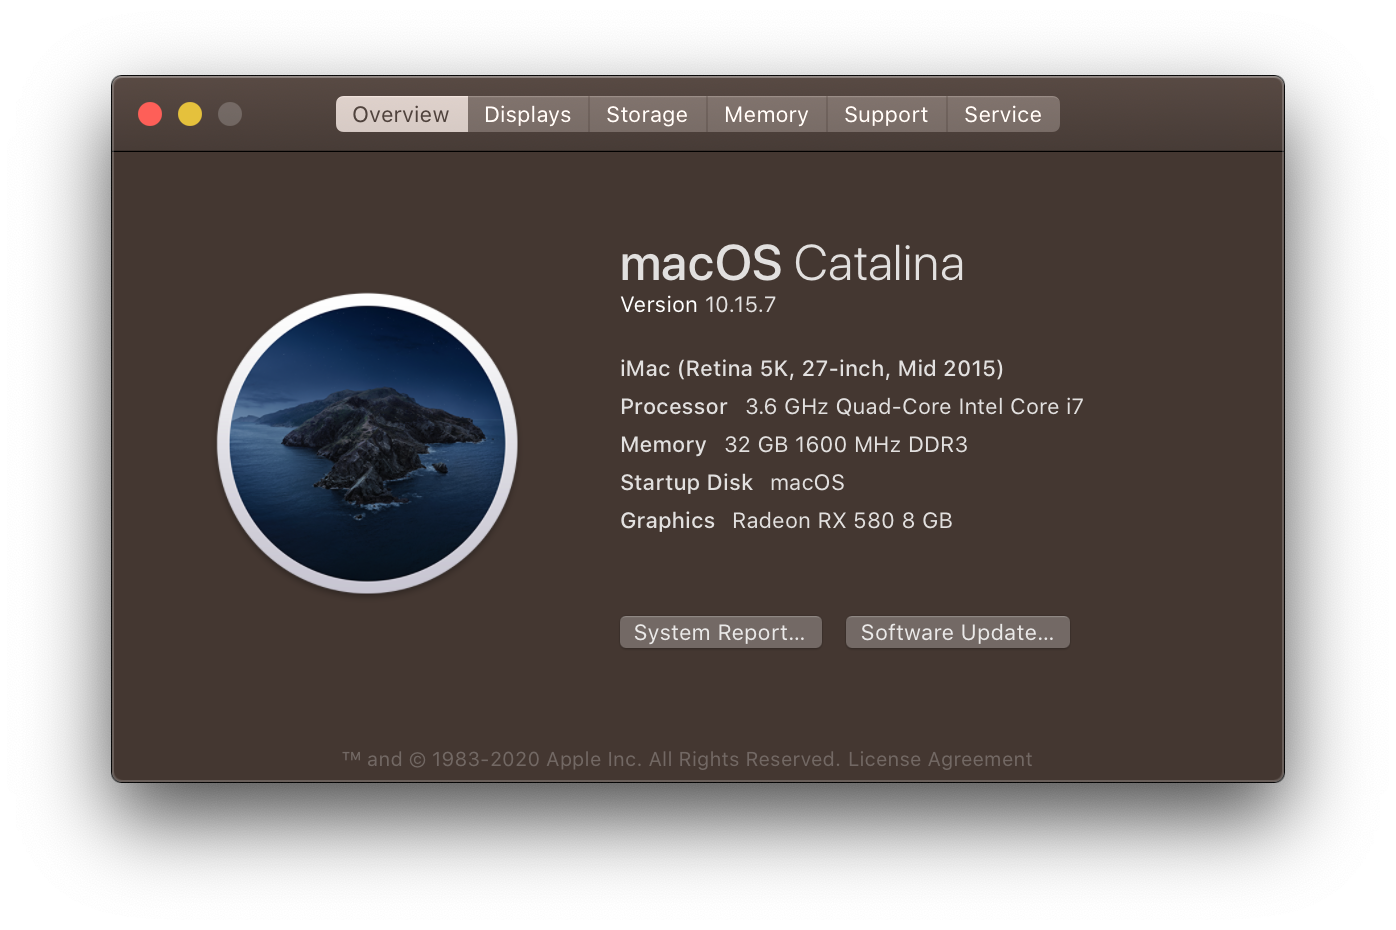Click the Graphics label
Screen dimensions: 1396x930
click(x=667, y=521)
